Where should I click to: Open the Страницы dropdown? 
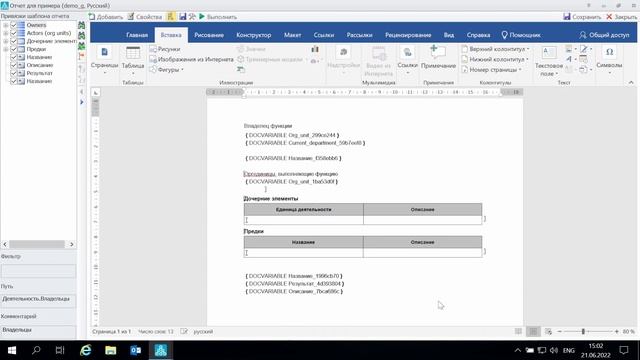(104, 60)
